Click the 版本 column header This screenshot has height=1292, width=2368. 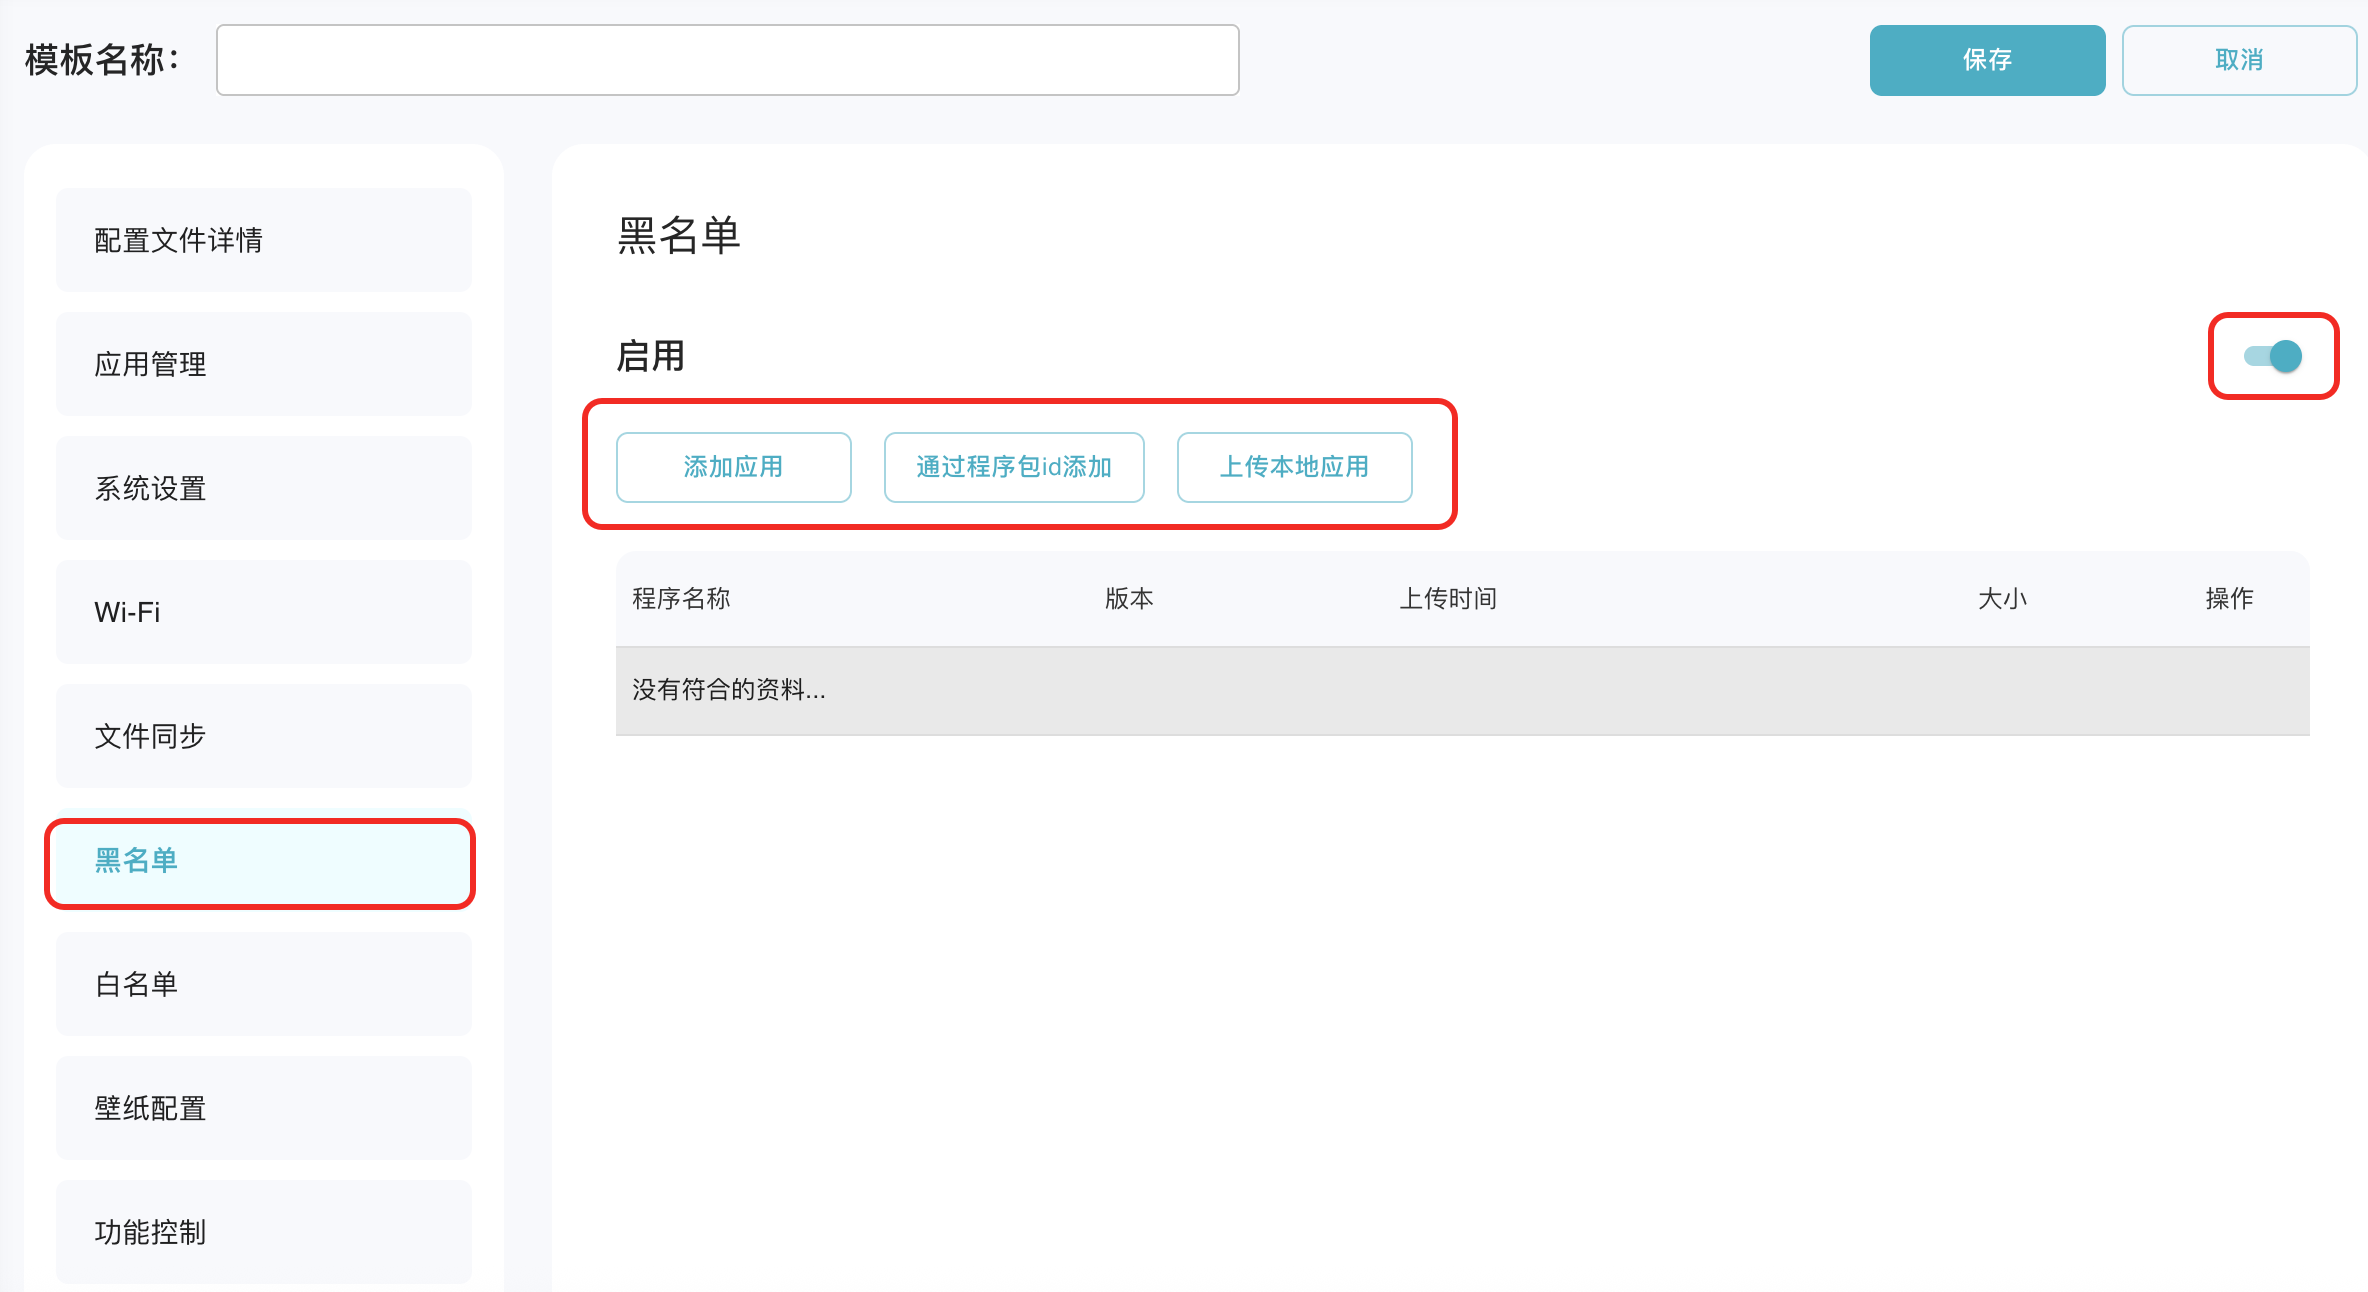1129,598
